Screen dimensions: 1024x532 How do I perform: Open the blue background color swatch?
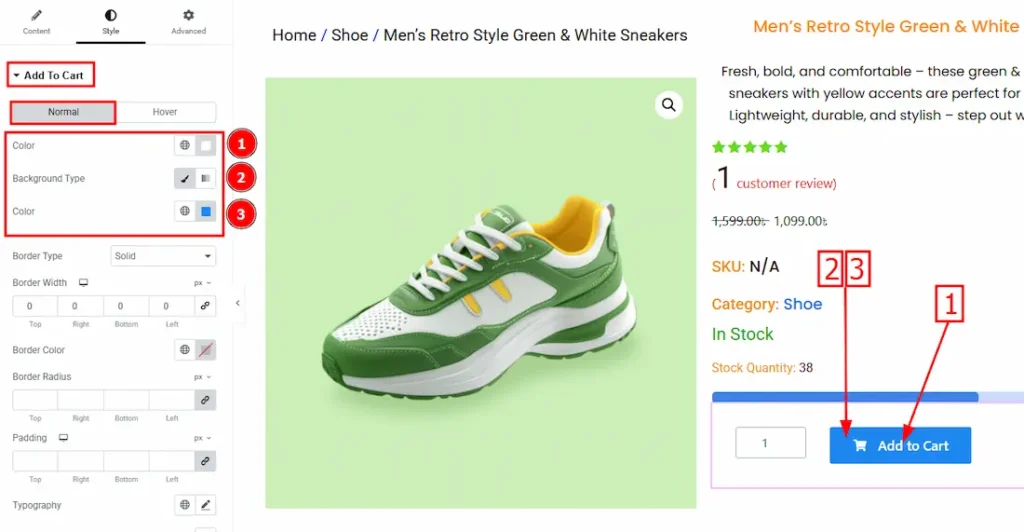click(x=205, y=212)
